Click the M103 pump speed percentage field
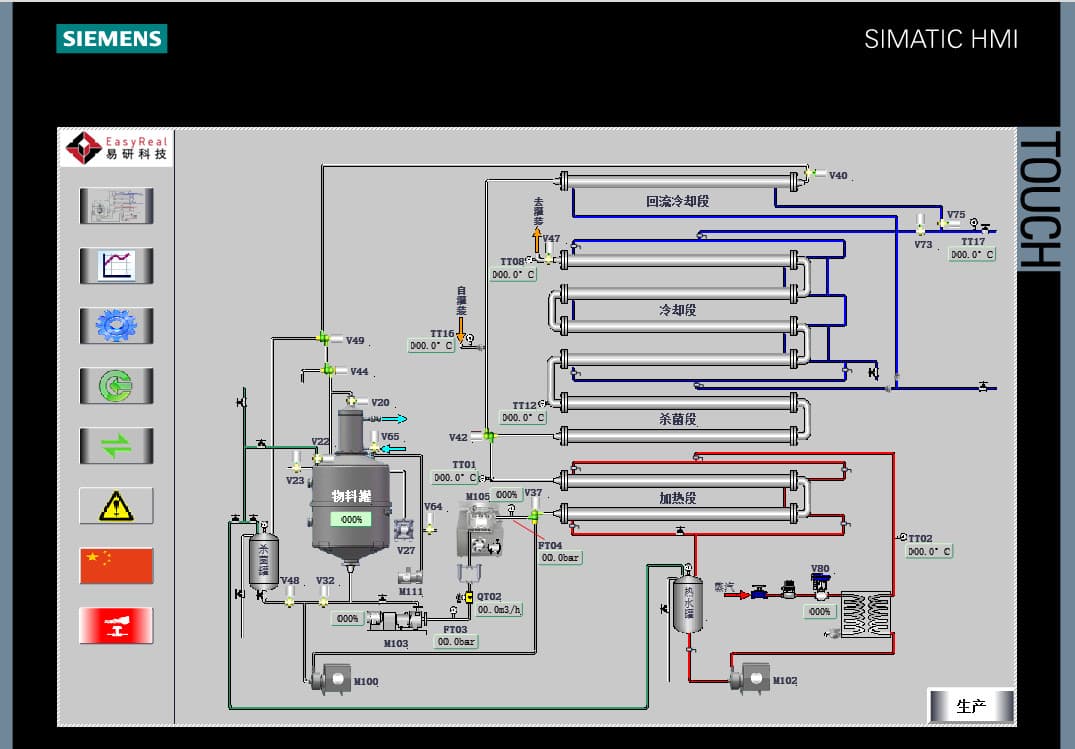Screen dimensions: 1075x749 tap(347, 619)
